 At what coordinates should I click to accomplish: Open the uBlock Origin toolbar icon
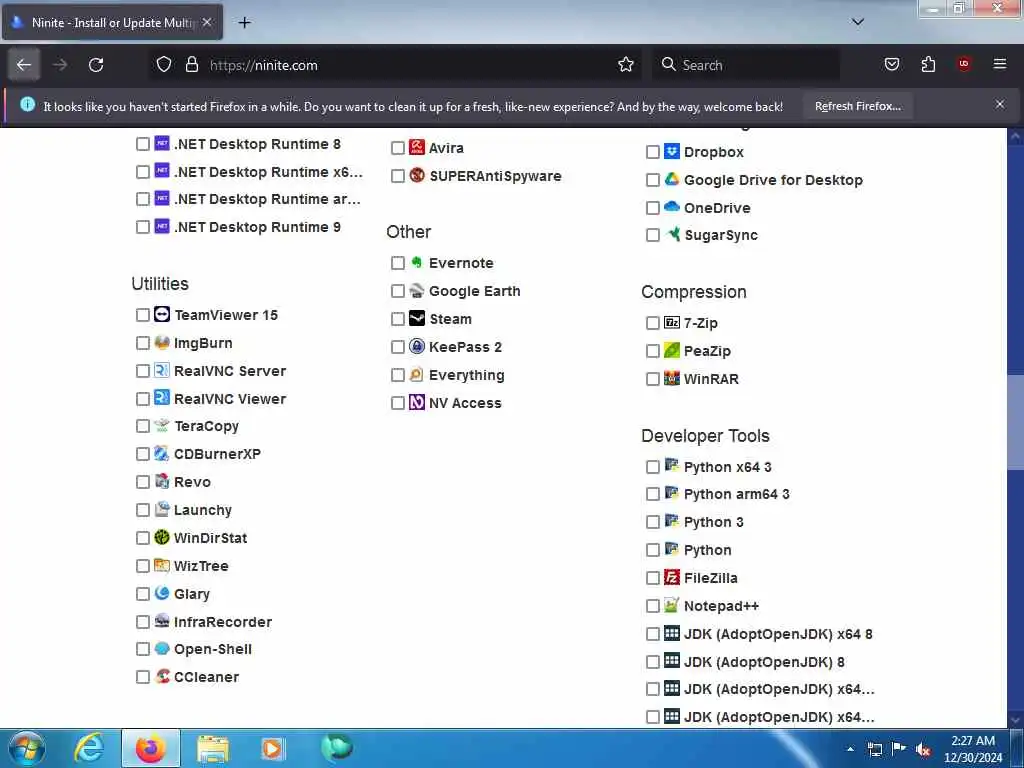964,65
